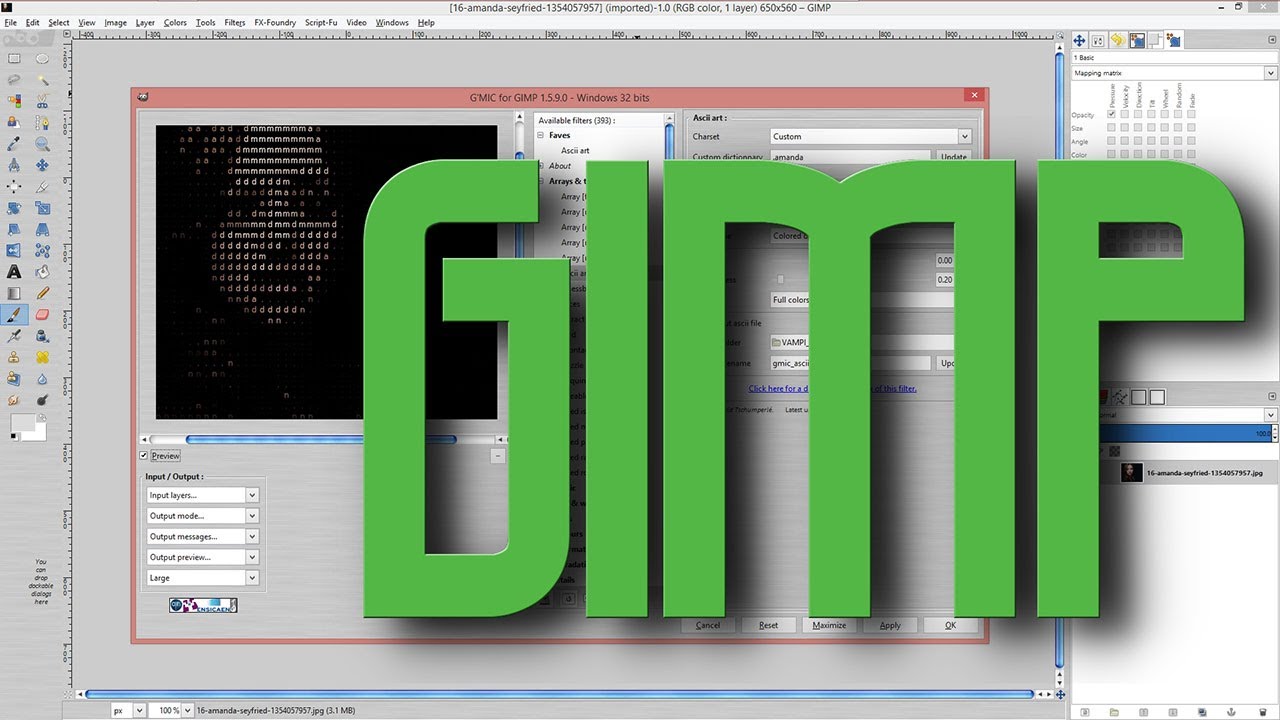Open the File menu
The width and height of the screenshot is (1280, 720).
(x=10, y=22)
